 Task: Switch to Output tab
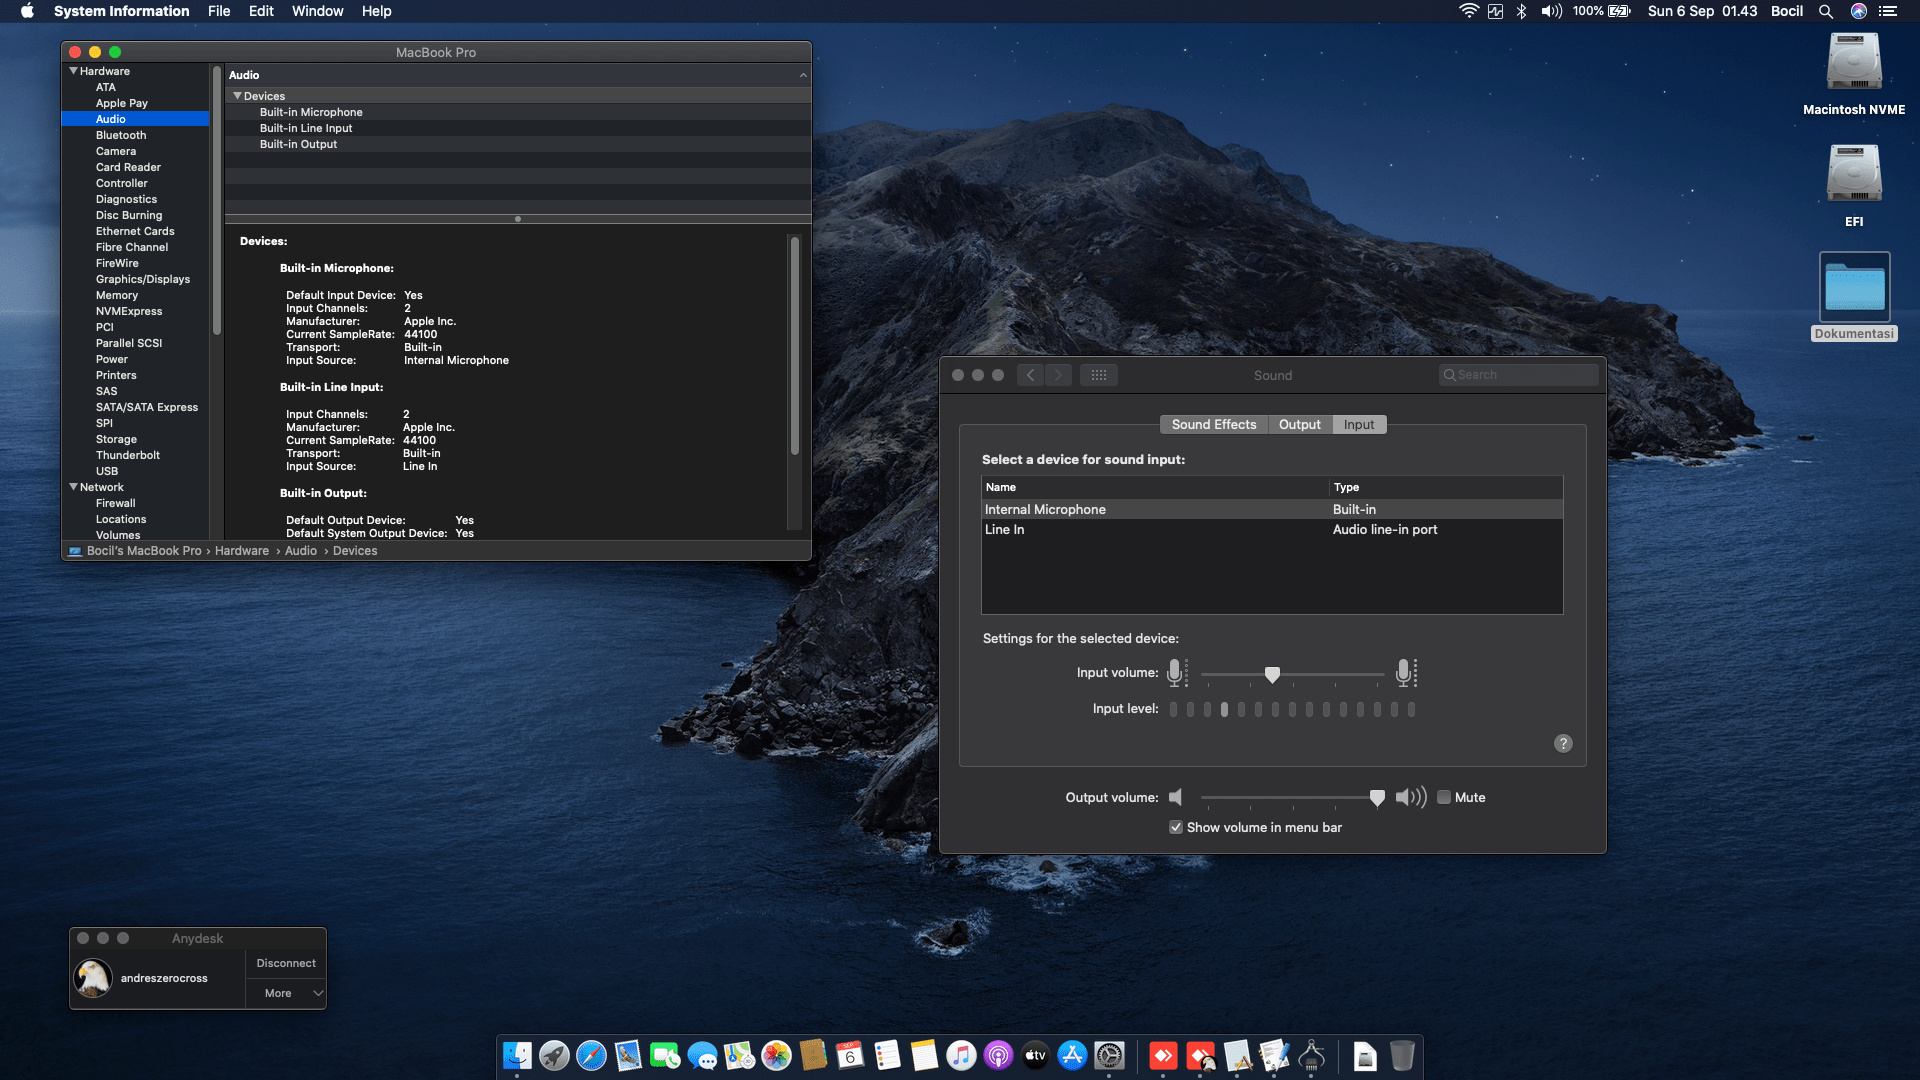coord(1299,424)
